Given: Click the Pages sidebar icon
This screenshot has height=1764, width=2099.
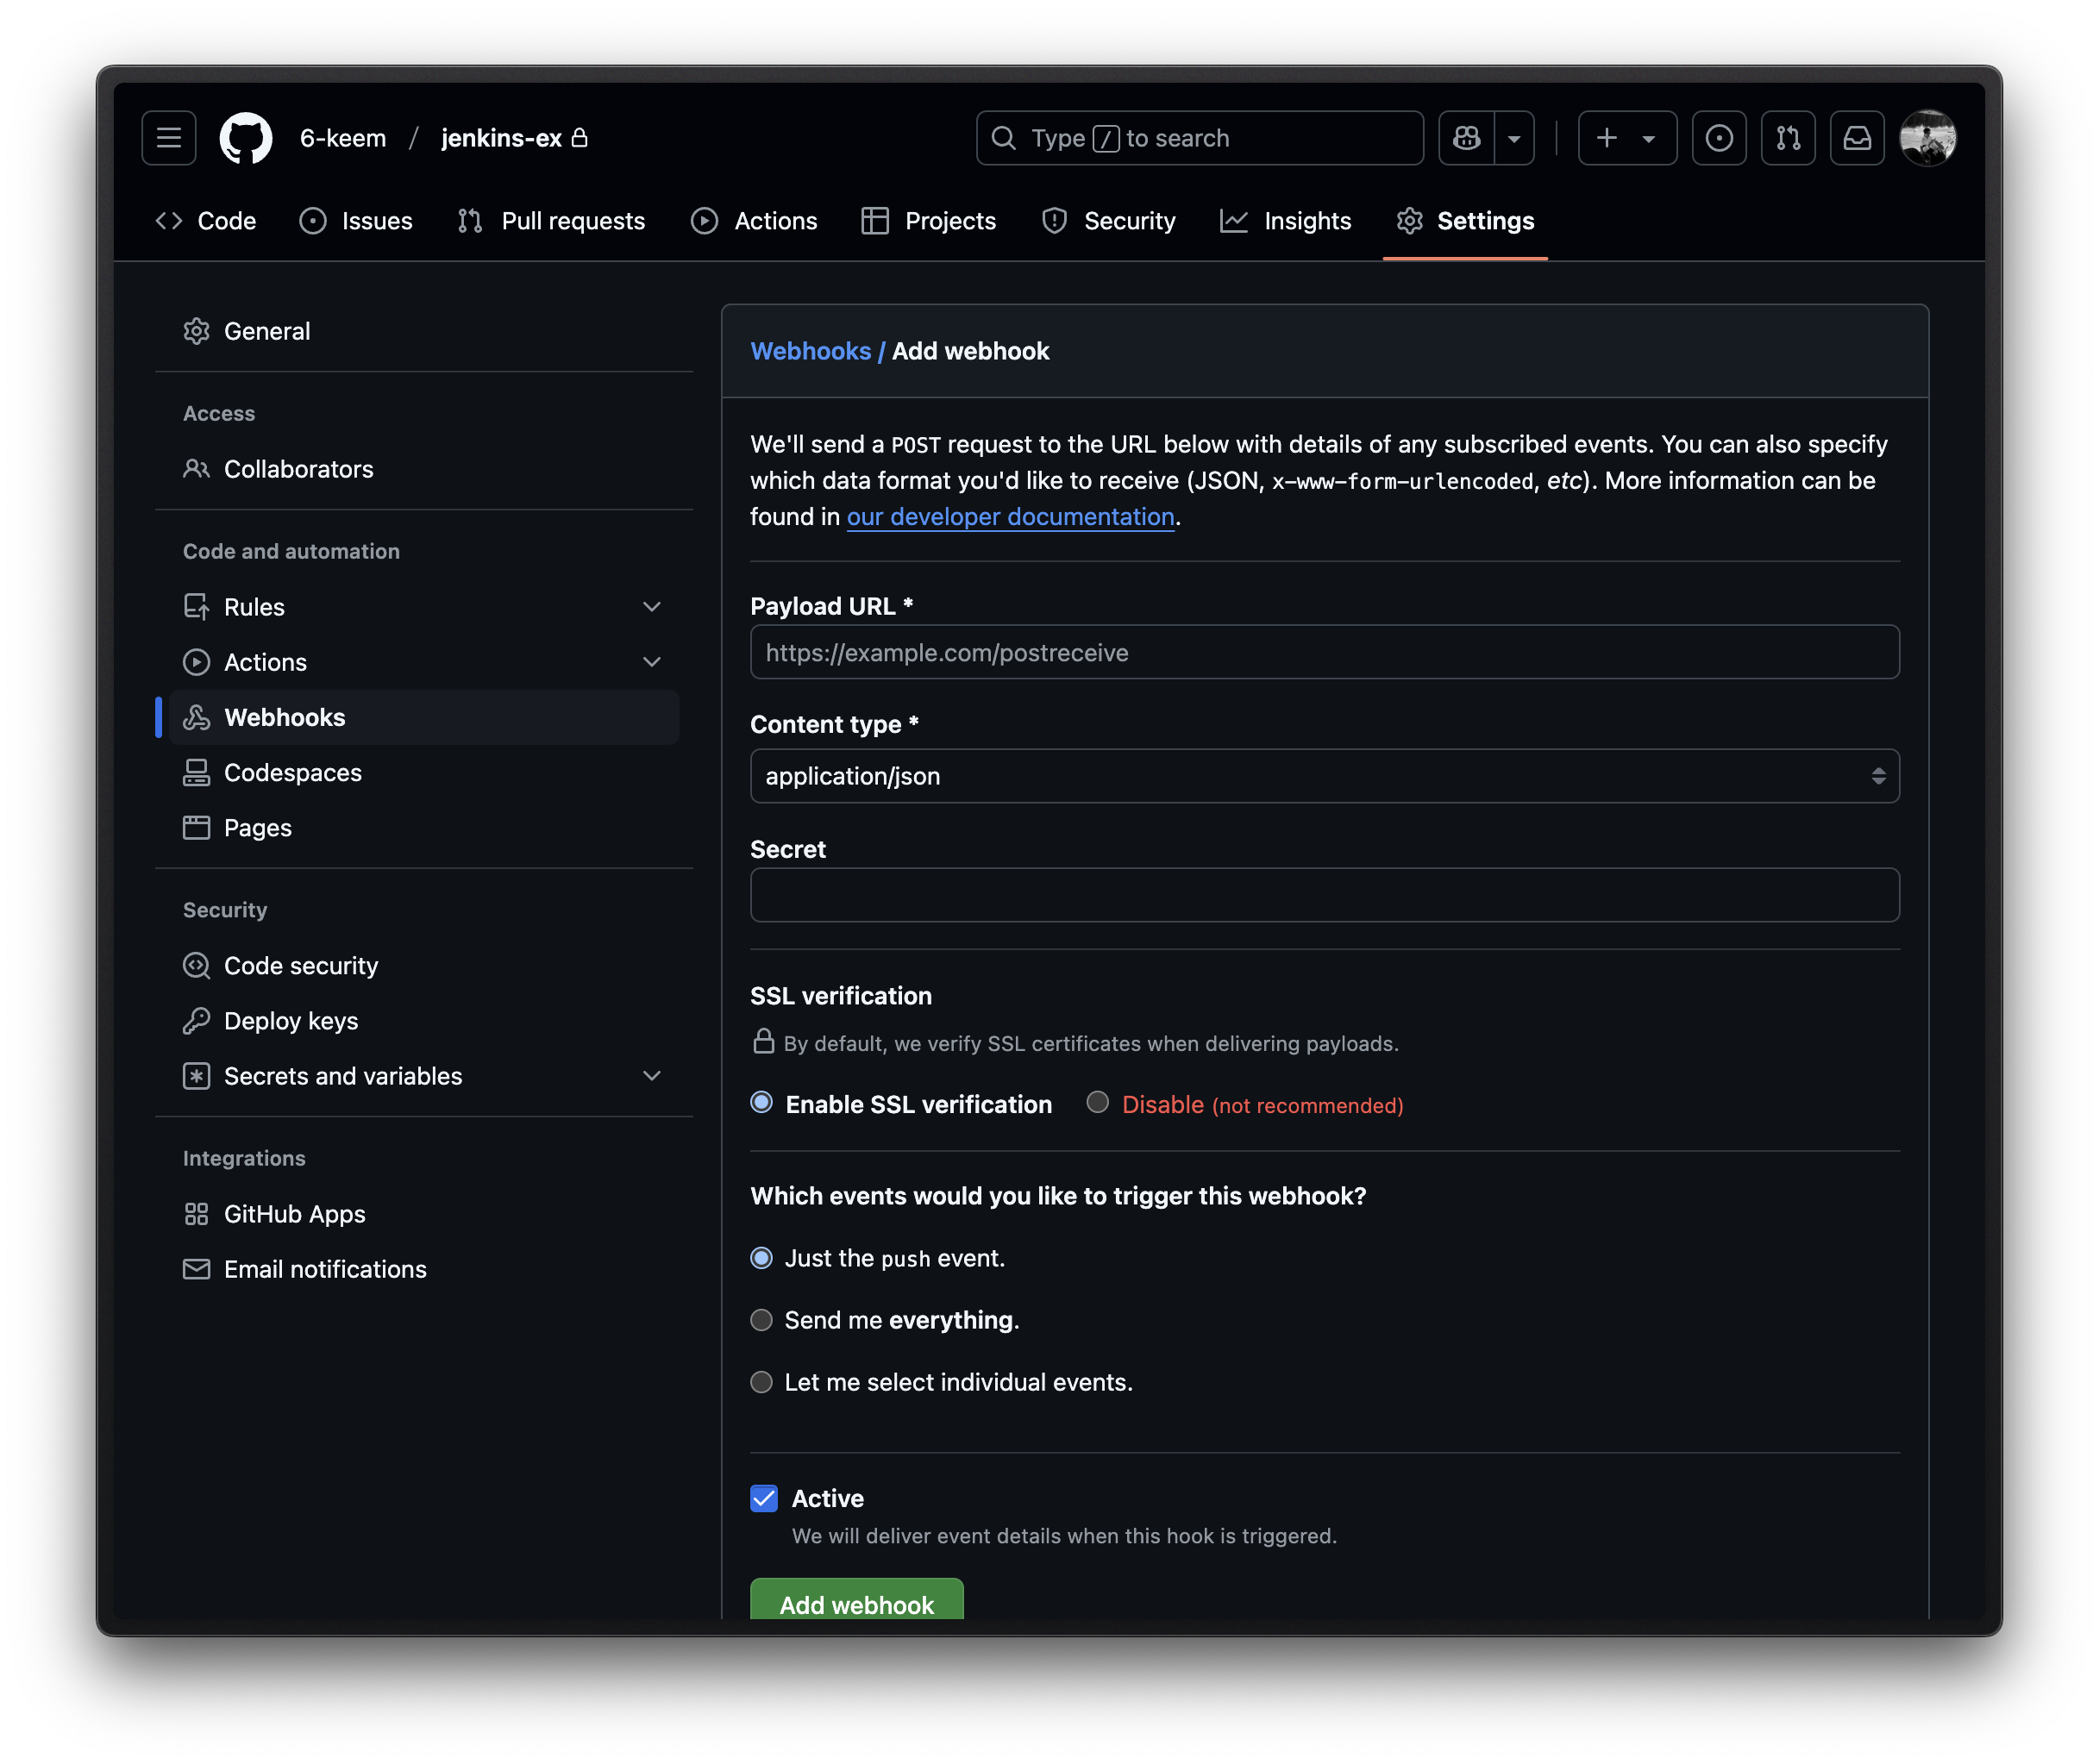Looking at the screenshot, I should pos(196,828).
